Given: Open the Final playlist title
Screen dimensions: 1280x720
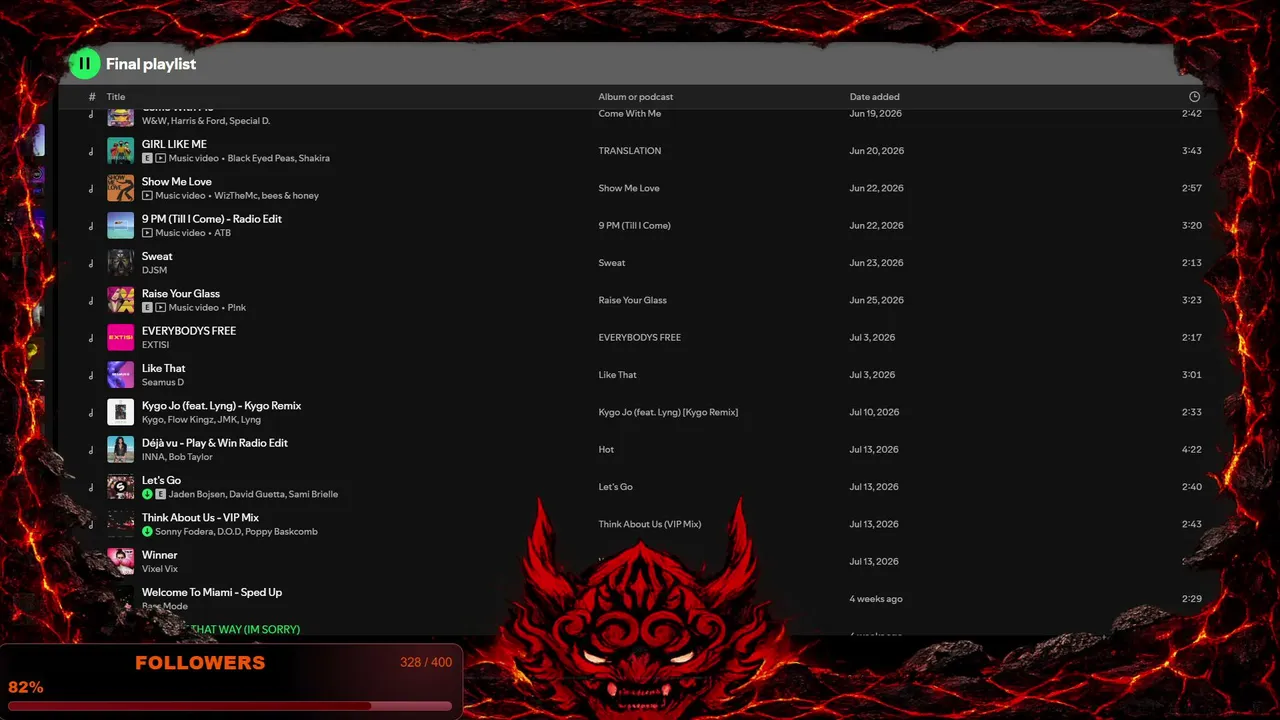Looking at the screenshot, I should coord(151,64).
